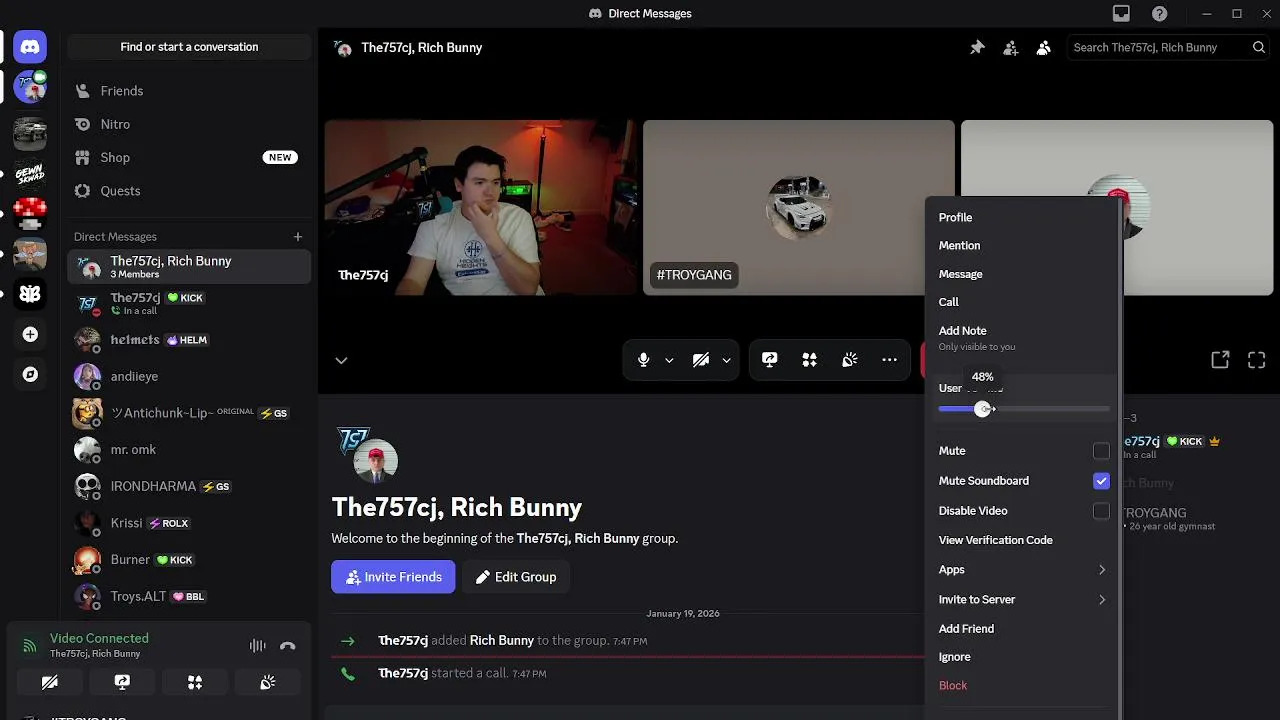Open the red mushroom server icon
The width and height of the screenshot is (1280, 720).
(x=30, y=213)
